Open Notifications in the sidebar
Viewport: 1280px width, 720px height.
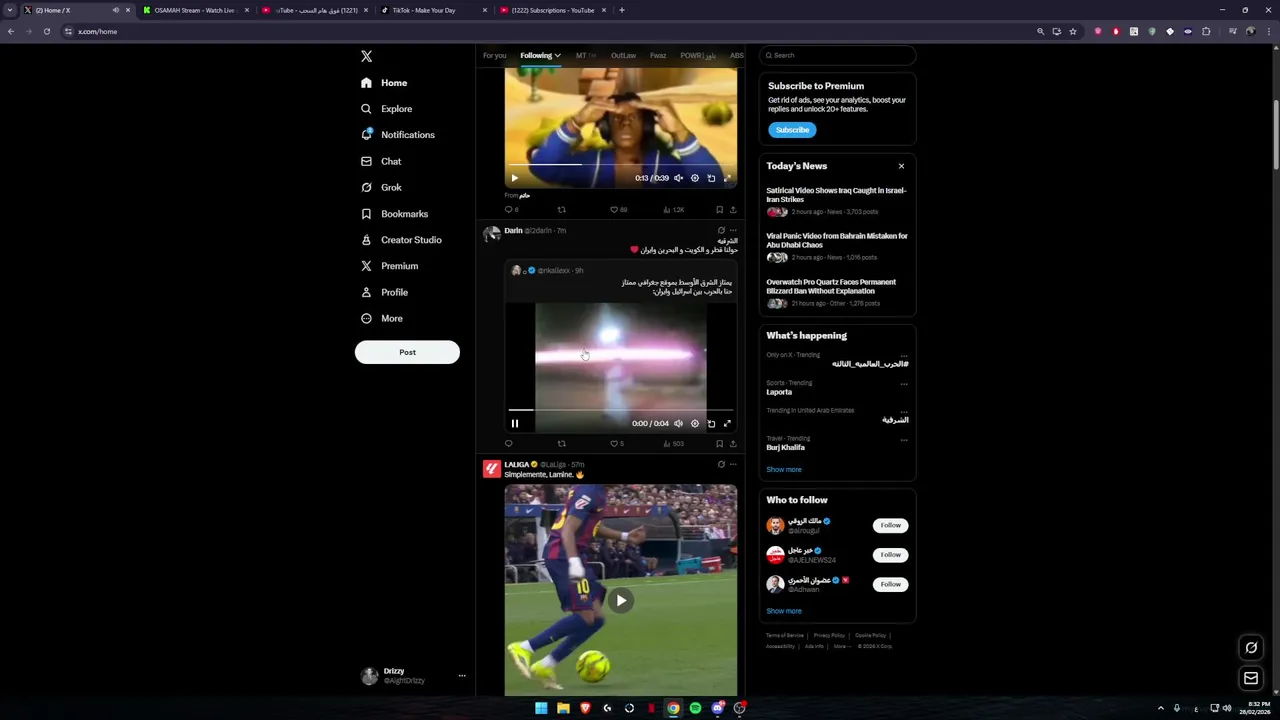(397, 135)
